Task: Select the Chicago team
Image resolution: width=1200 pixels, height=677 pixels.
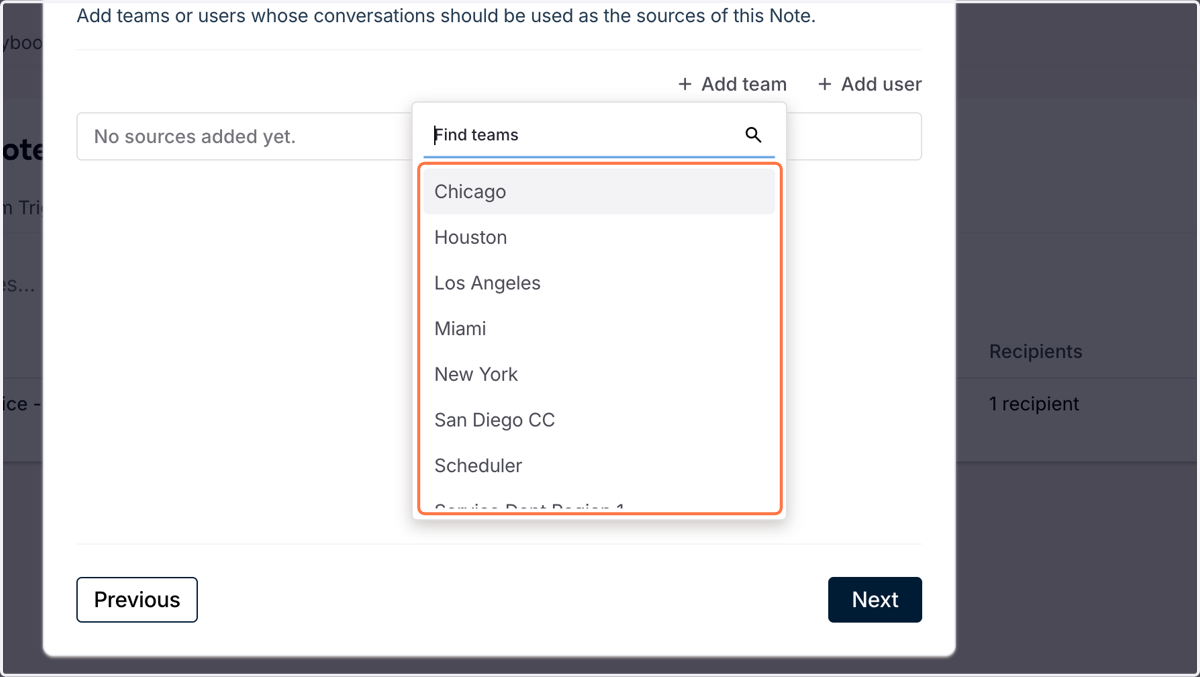Action: [x=599, y=191]
